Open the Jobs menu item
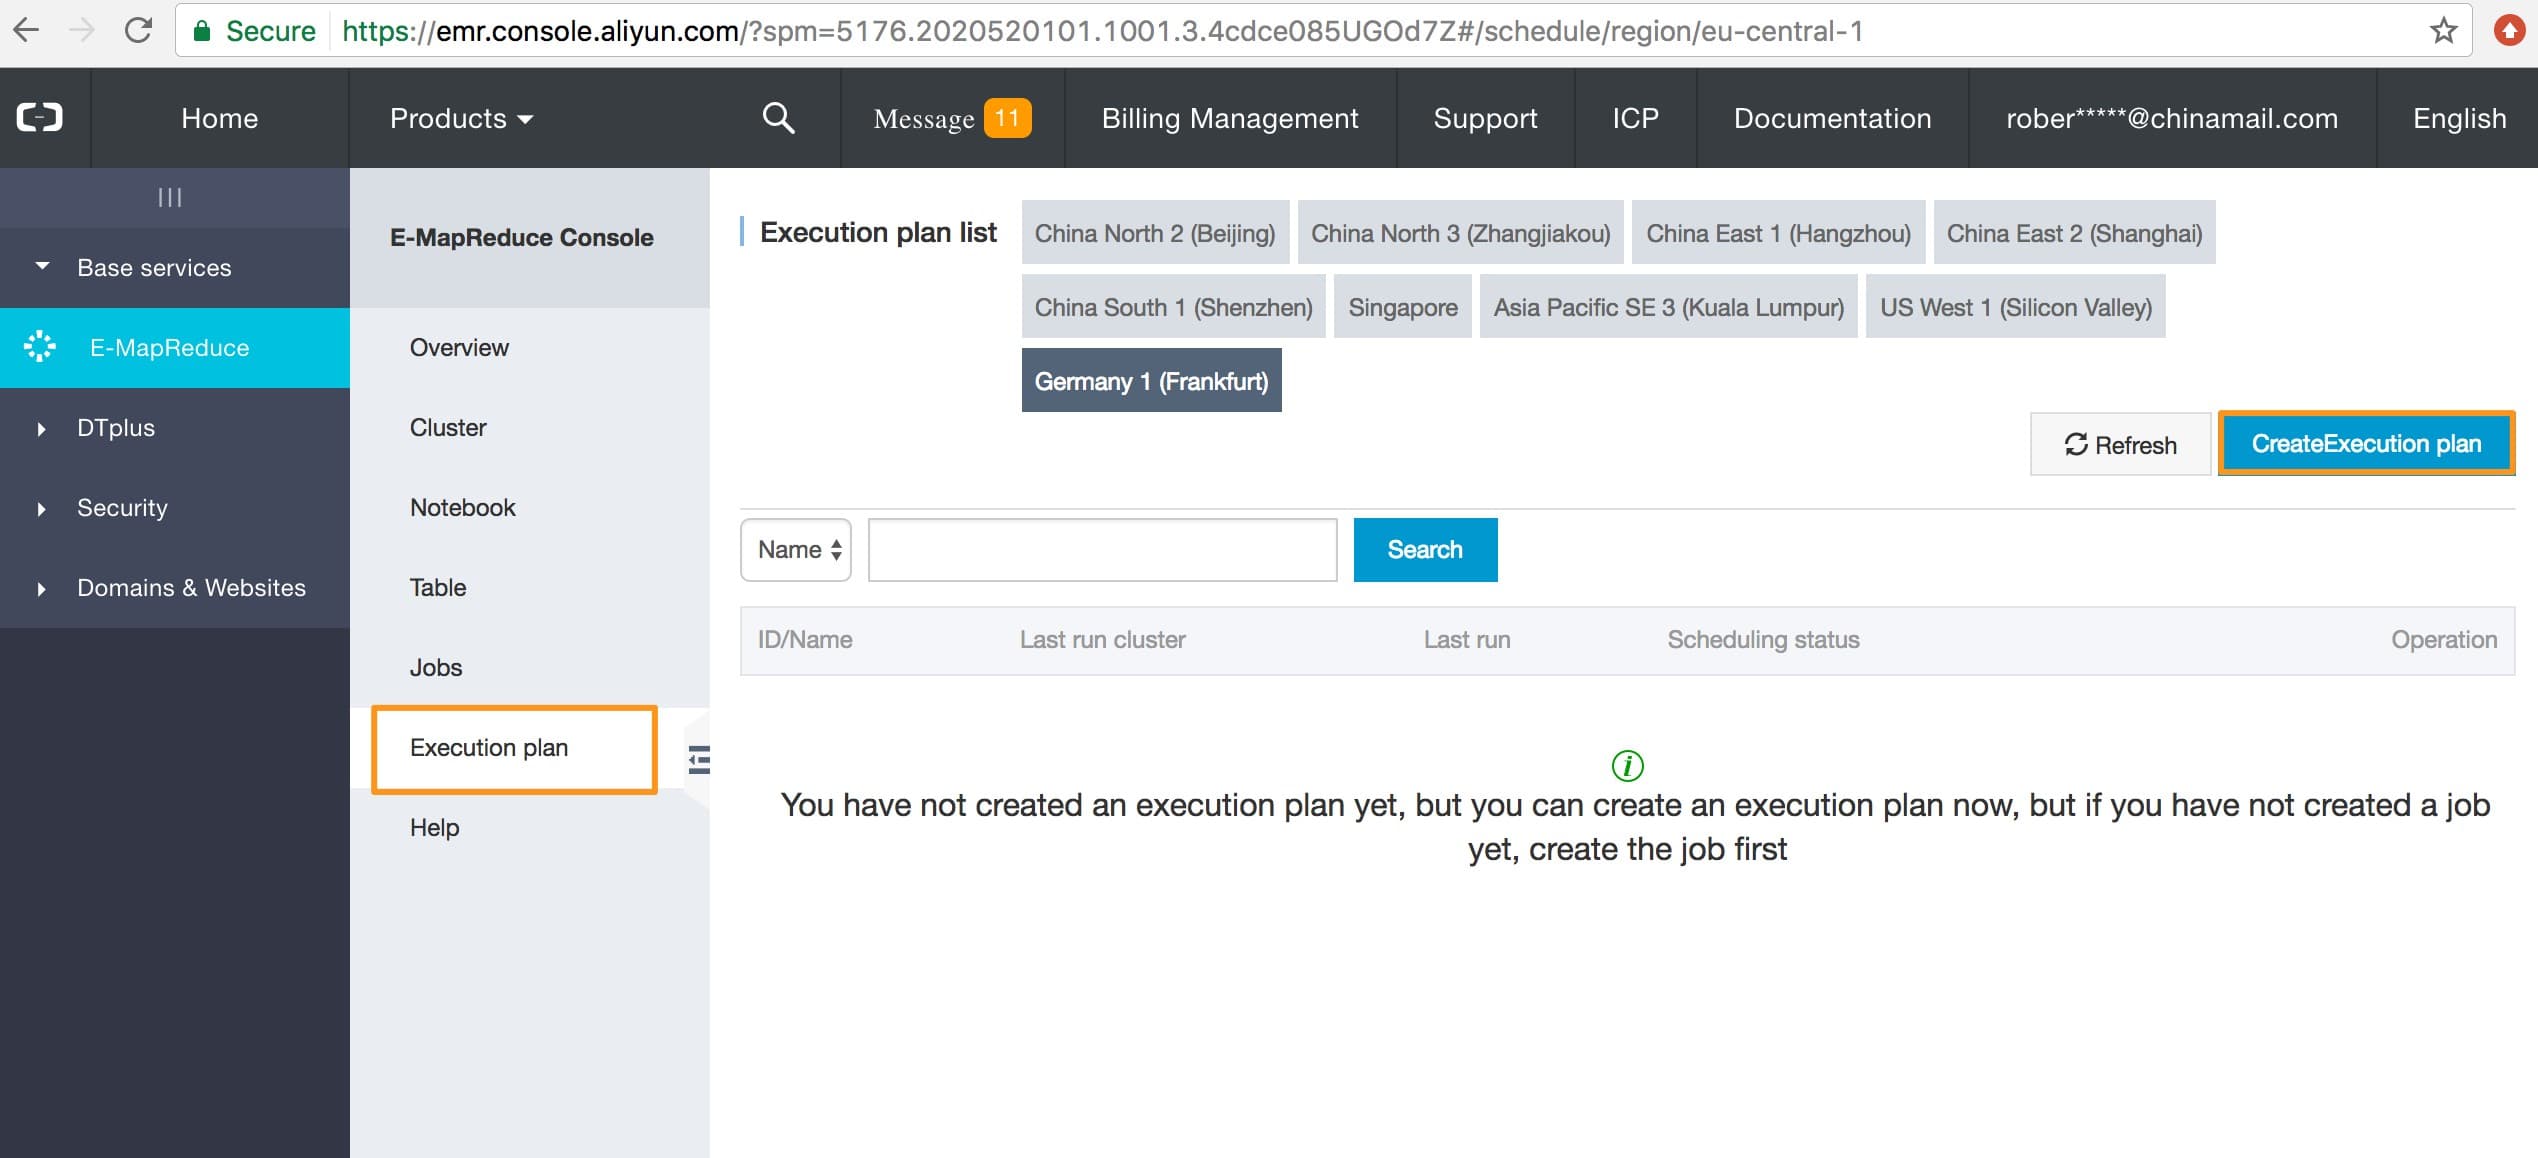 click(436, 667)
